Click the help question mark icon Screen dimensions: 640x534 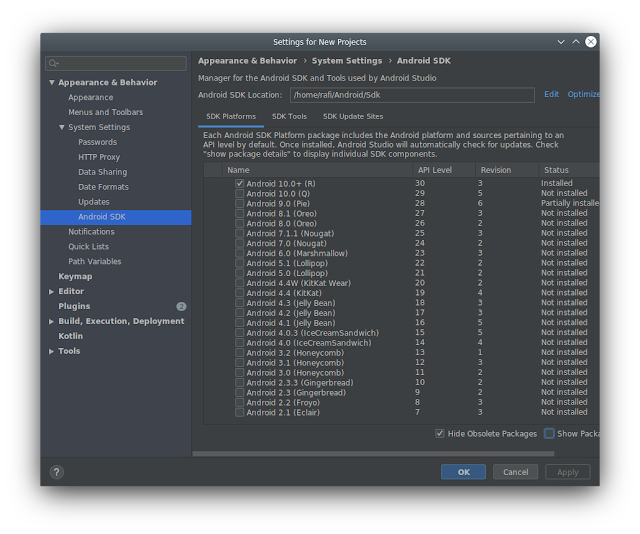click(57, 472)
